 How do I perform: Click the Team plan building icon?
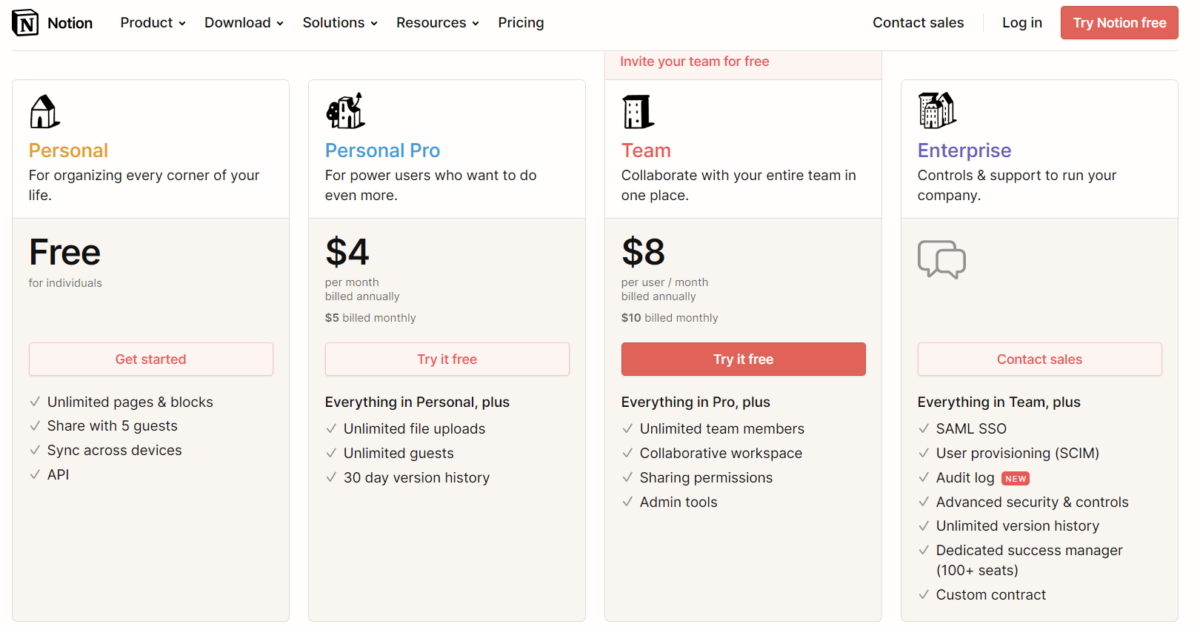(x=637, y=111)
